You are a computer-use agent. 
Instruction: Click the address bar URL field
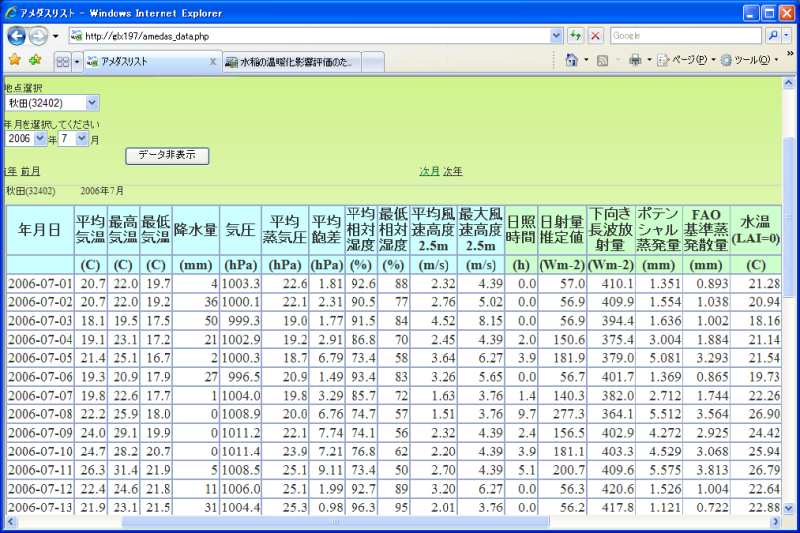(x=309, y=36)
